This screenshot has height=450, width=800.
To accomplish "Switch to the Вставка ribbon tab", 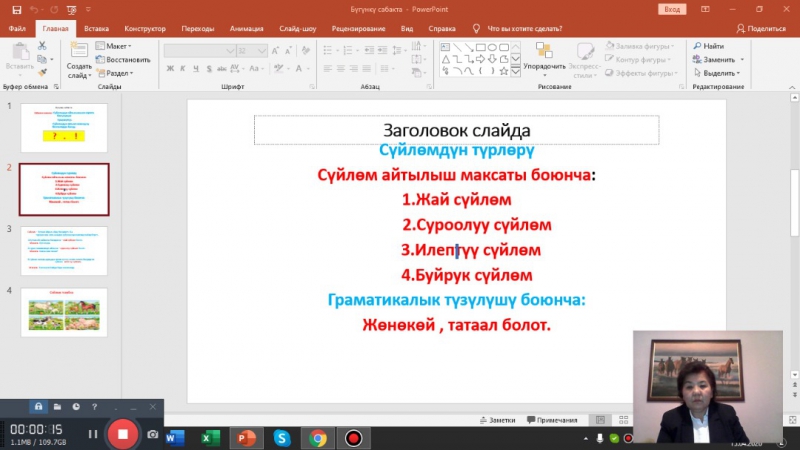I will (97, 28).
